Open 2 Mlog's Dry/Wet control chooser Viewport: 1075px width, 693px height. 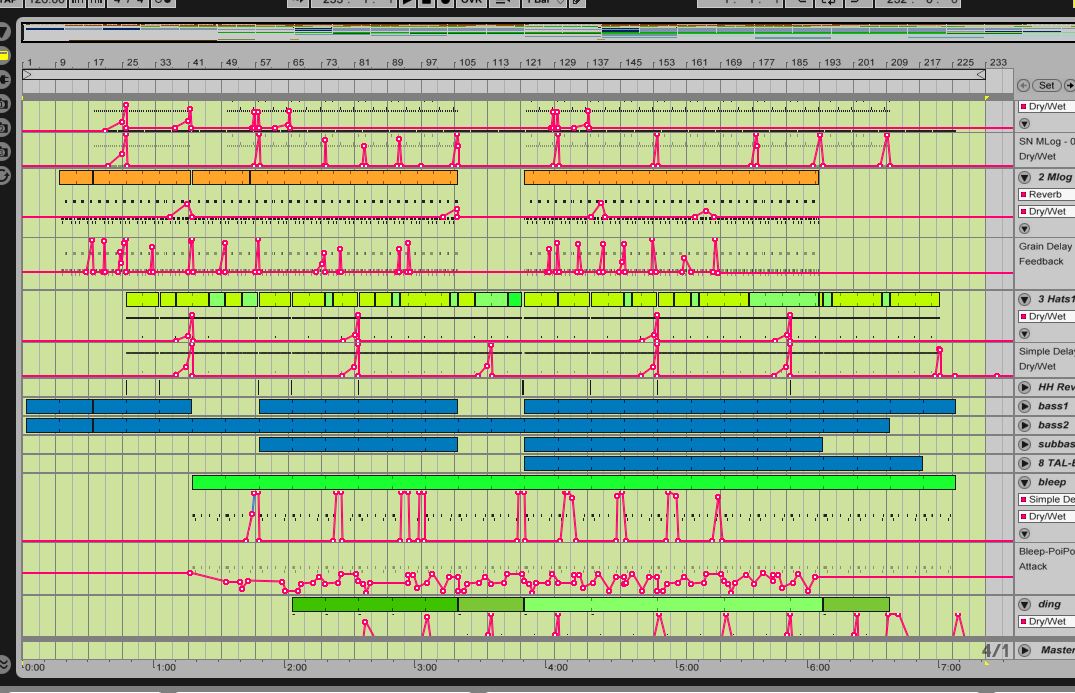pos(1046,211)
